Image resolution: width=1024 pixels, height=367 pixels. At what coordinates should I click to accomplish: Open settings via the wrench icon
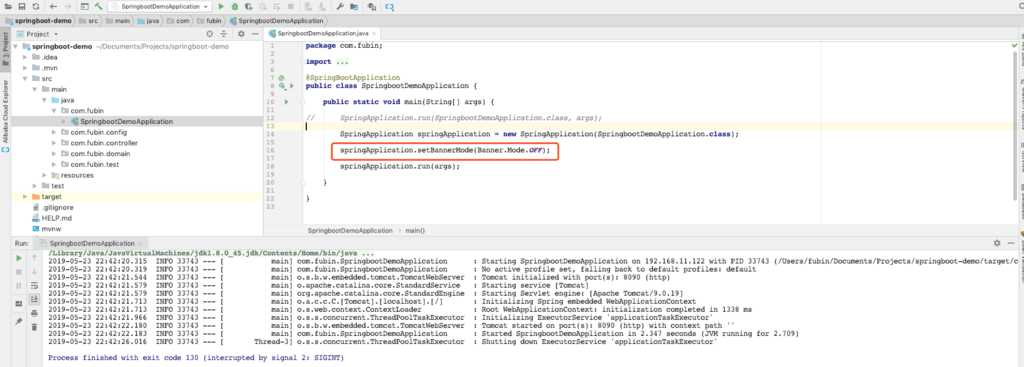[x=340, y=7]
